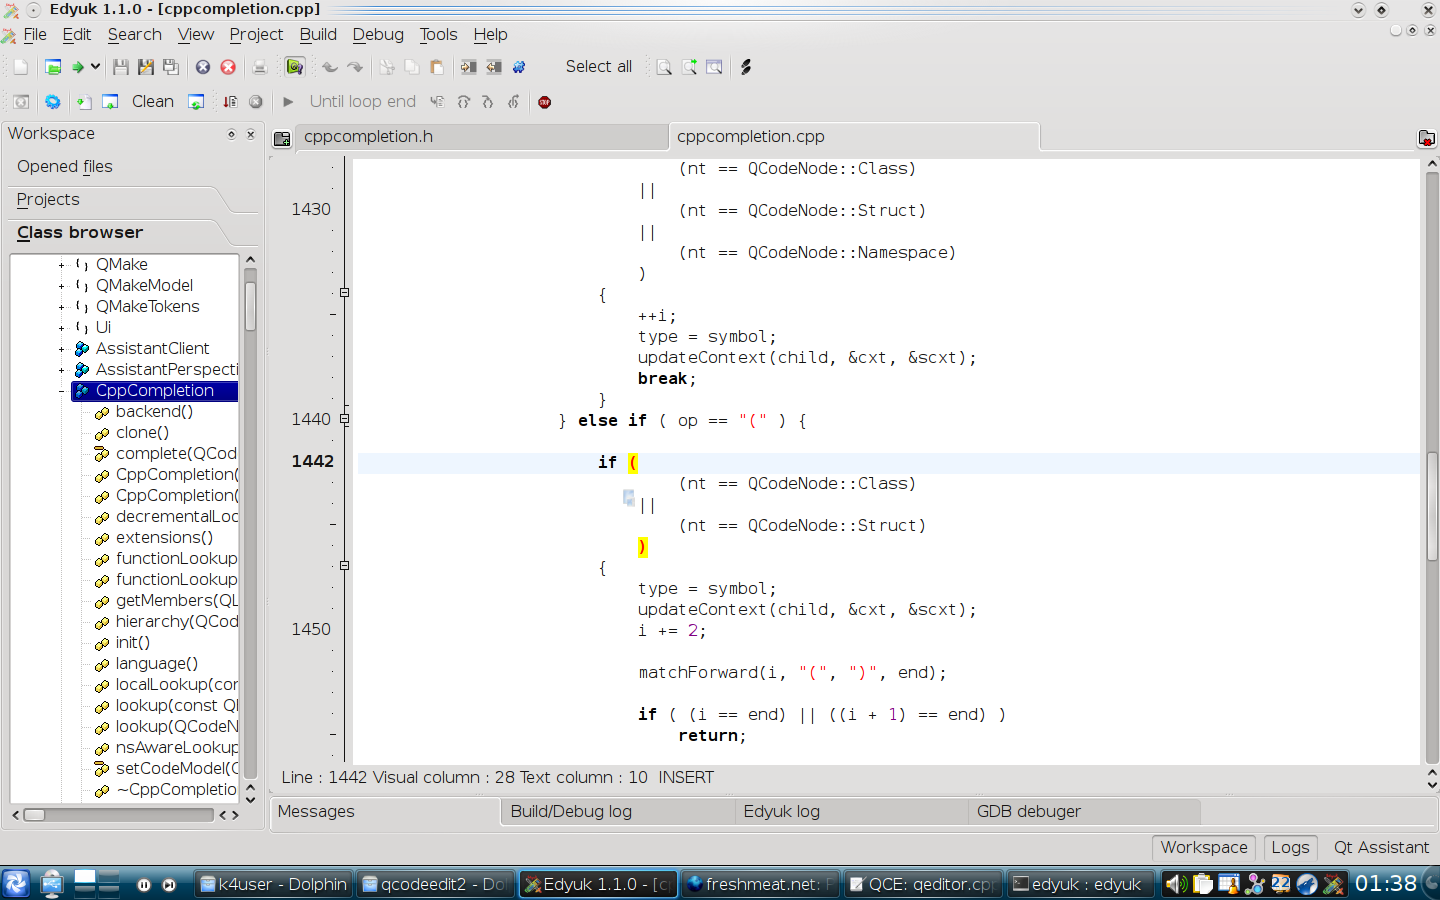Switch to the cppcompletion.h tab
The width and height of the screenshot is (1440, 900).
[480, 137]
